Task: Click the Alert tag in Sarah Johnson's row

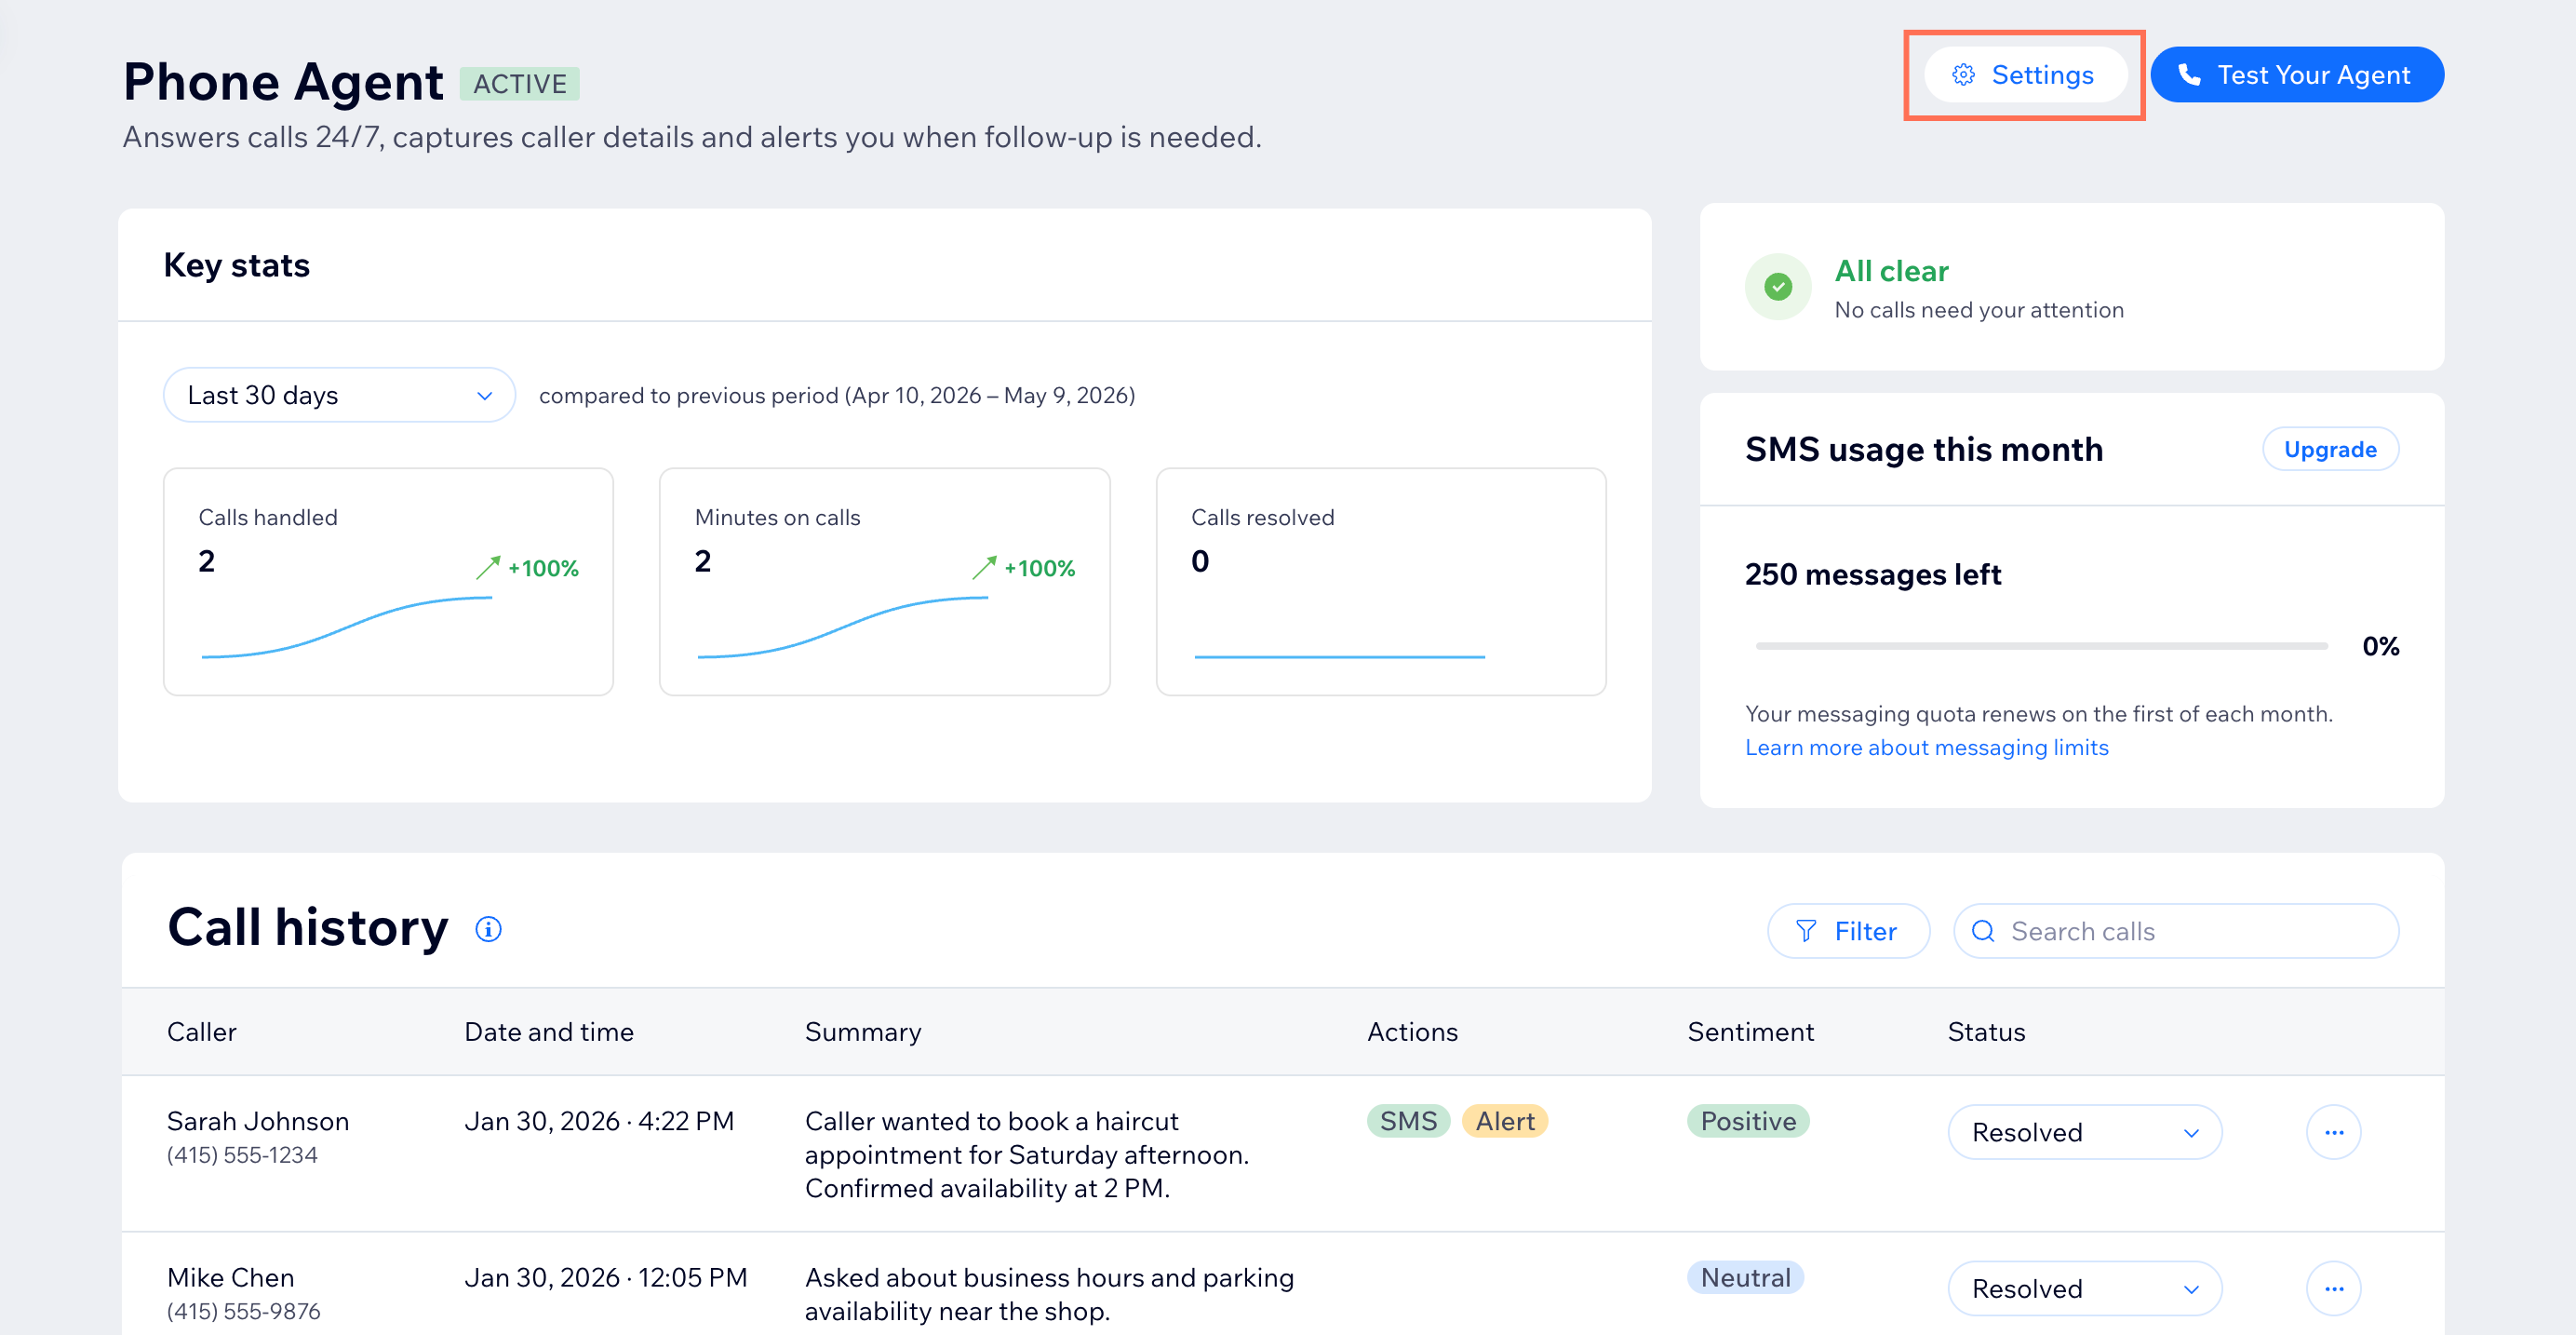Action: (1505, 1121)
